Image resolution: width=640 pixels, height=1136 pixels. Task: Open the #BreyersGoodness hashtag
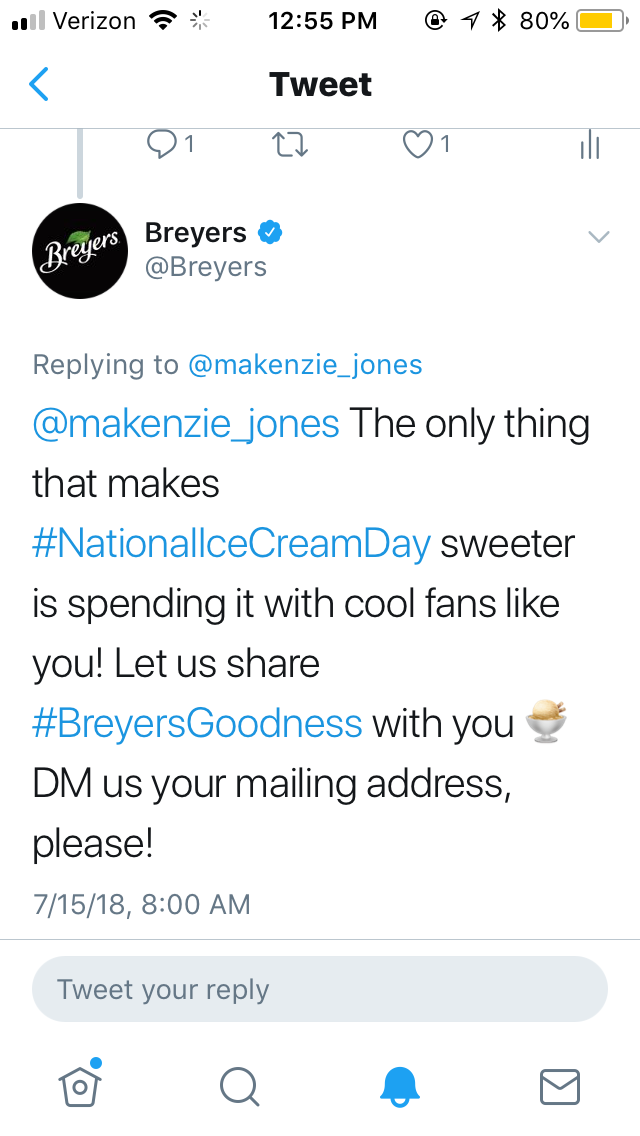click(x=197, y=723)
